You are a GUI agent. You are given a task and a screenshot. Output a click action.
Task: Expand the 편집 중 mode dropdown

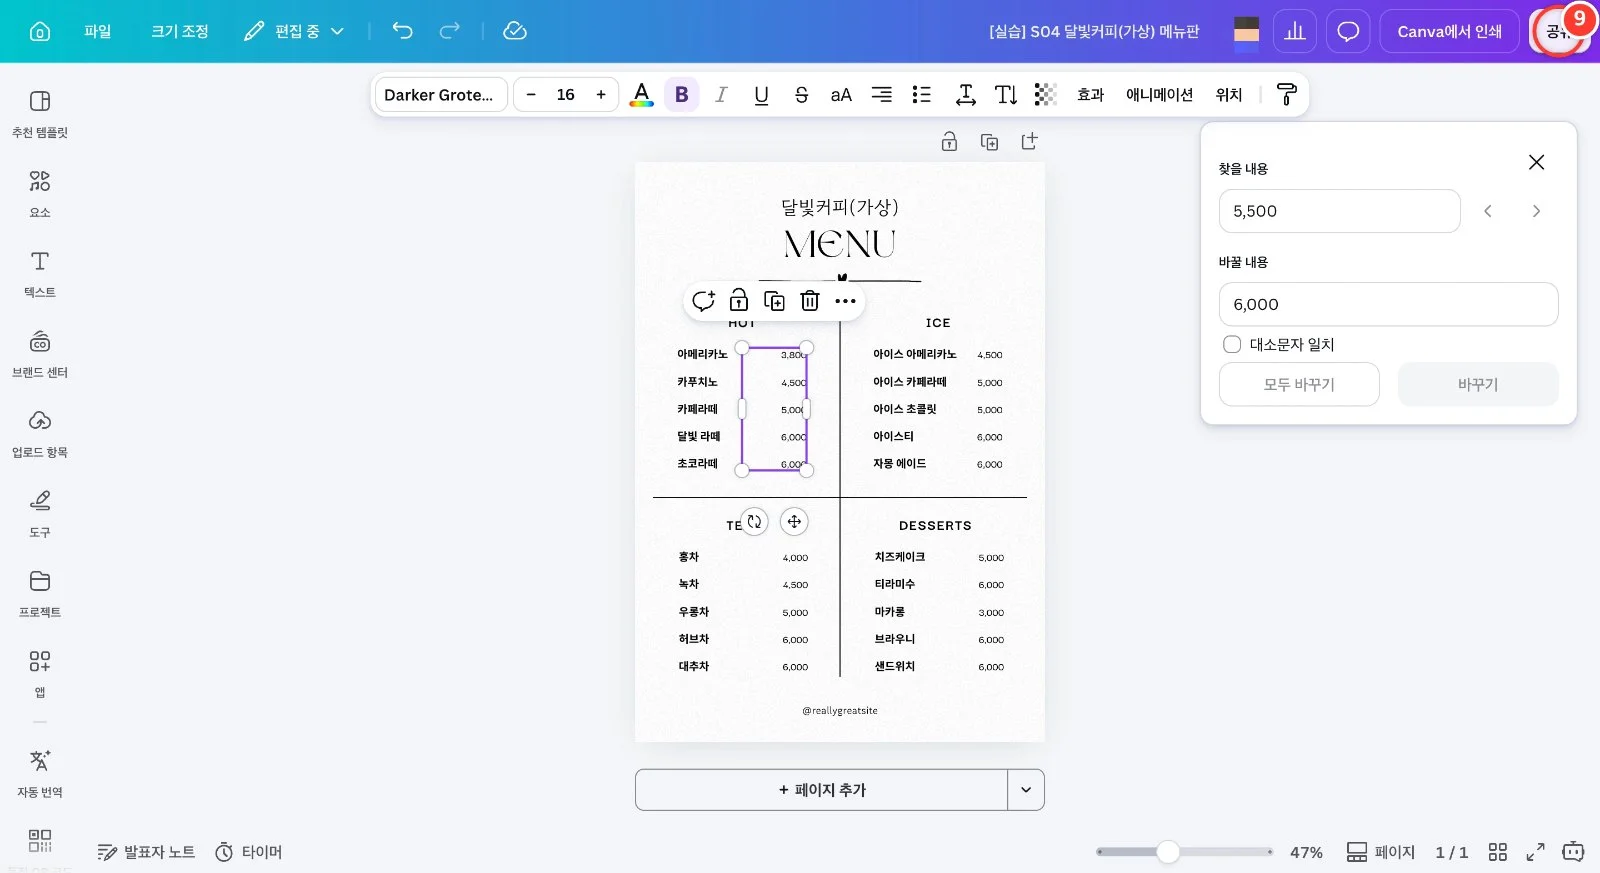click(294, 31)
